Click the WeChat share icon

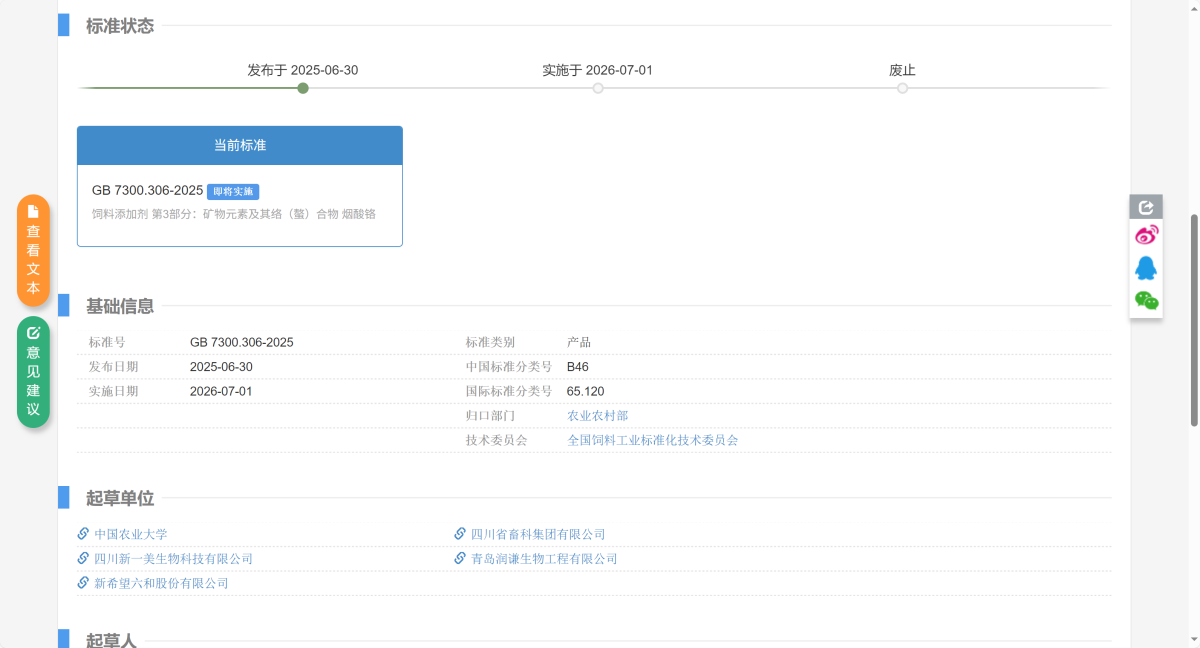[x=1146, y=300]
